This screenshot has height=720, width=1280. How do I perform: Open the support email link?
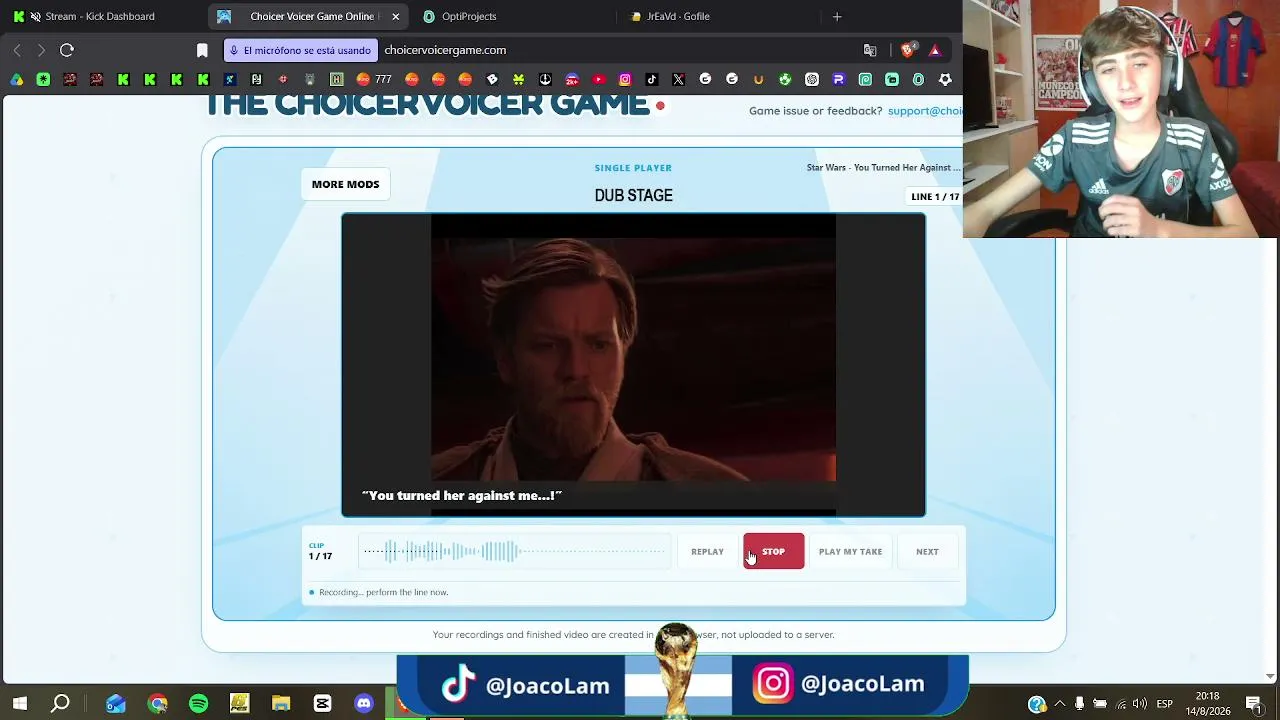925,111
